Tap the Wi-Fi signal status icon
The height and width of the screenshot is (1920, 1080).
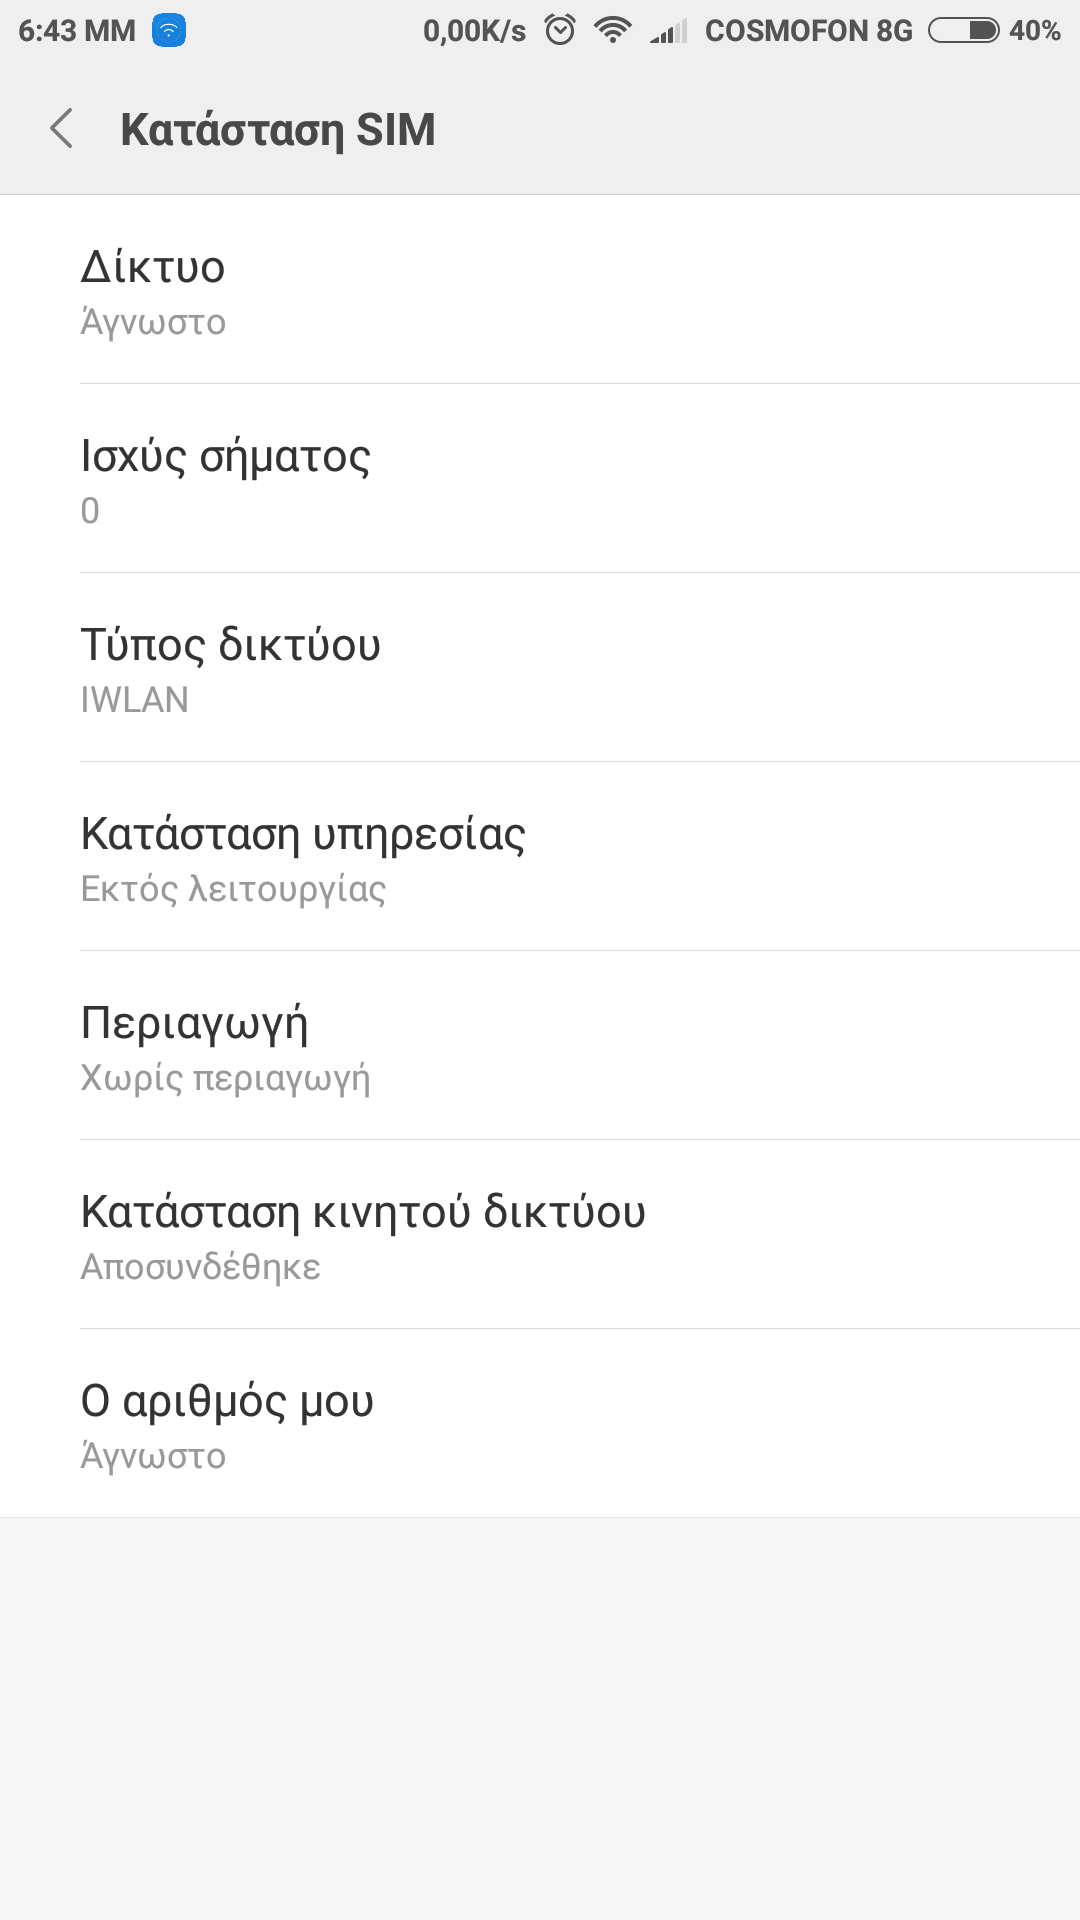[x=612, y=31]
